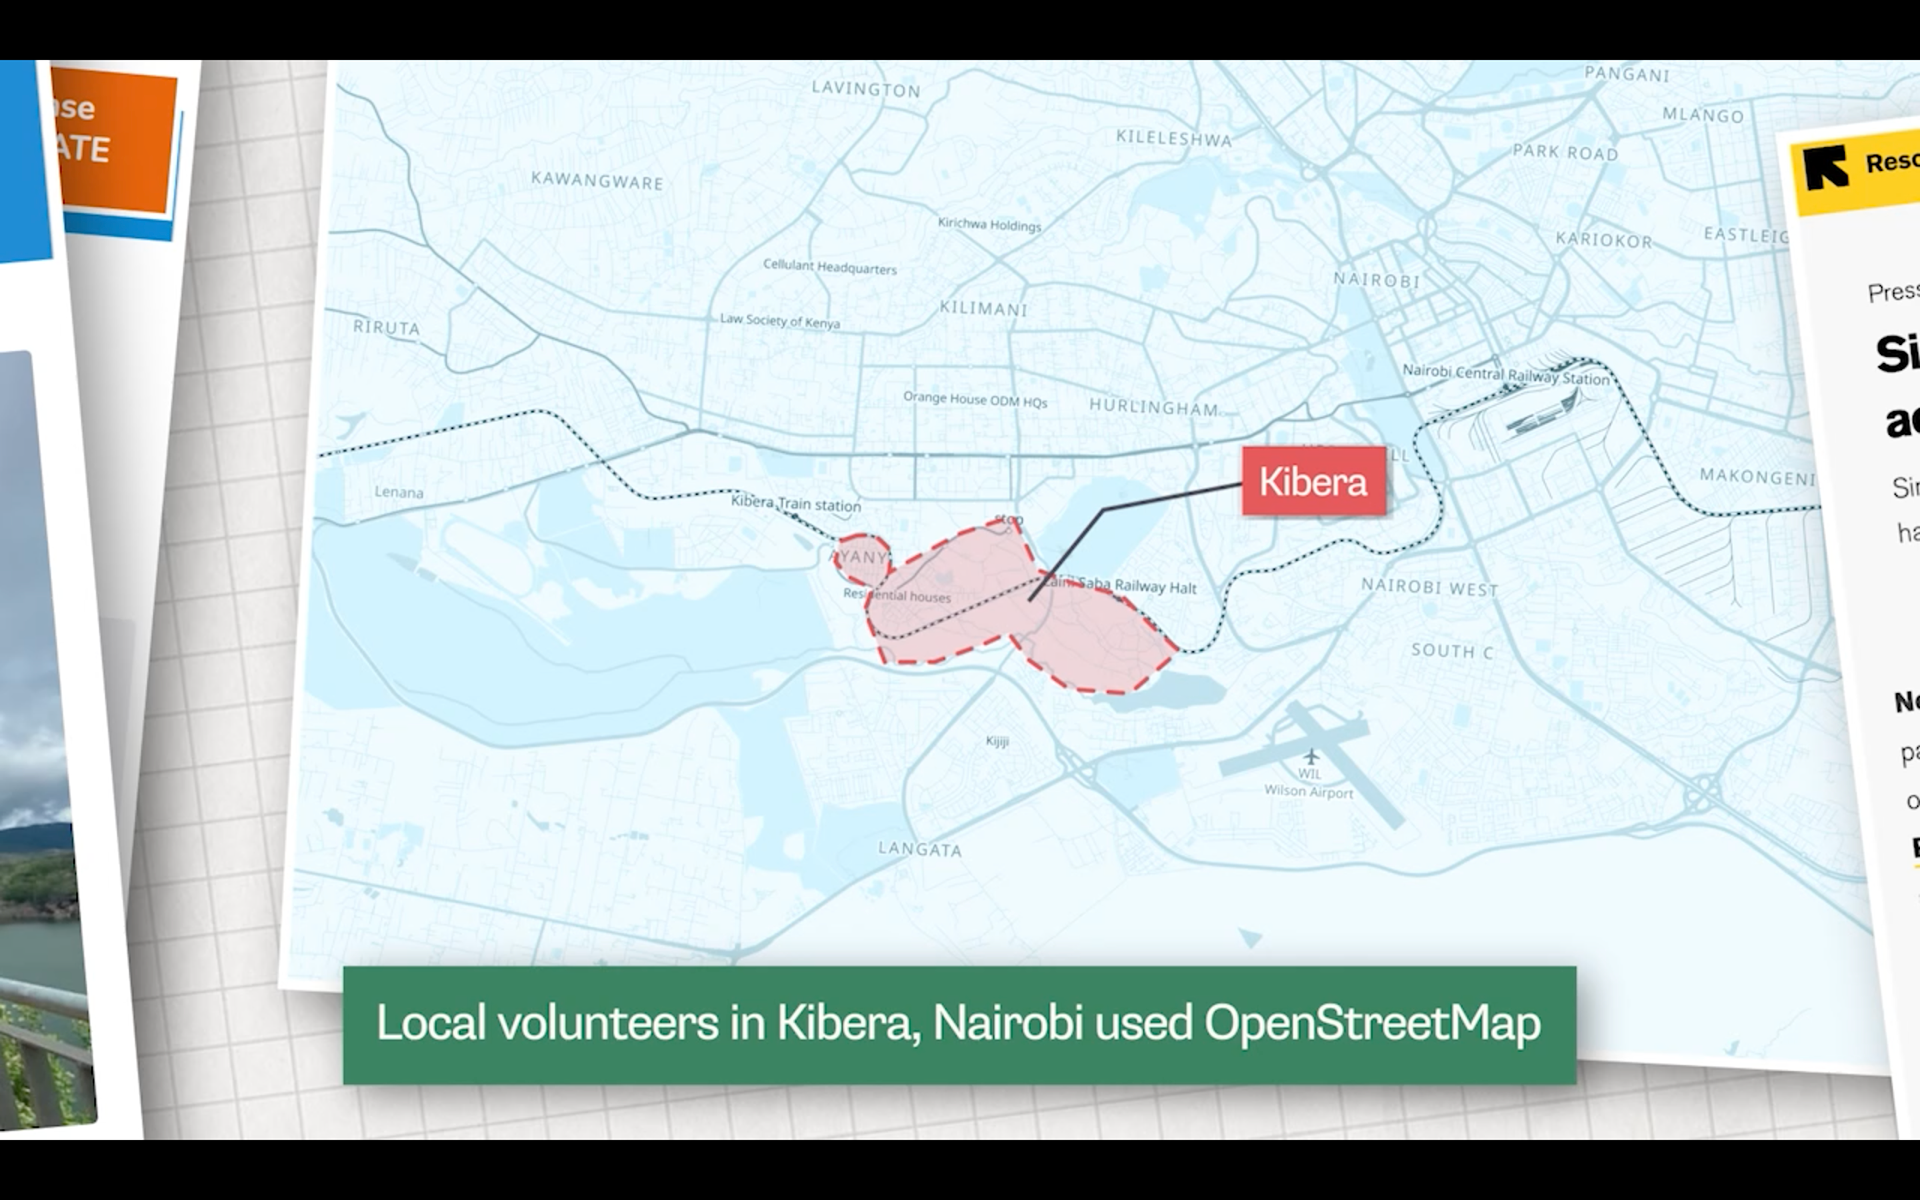Click the KAWANGWARE district label
This screenshot has width=1920, height=1200.
pyautogui.click(x=597, y=181)
